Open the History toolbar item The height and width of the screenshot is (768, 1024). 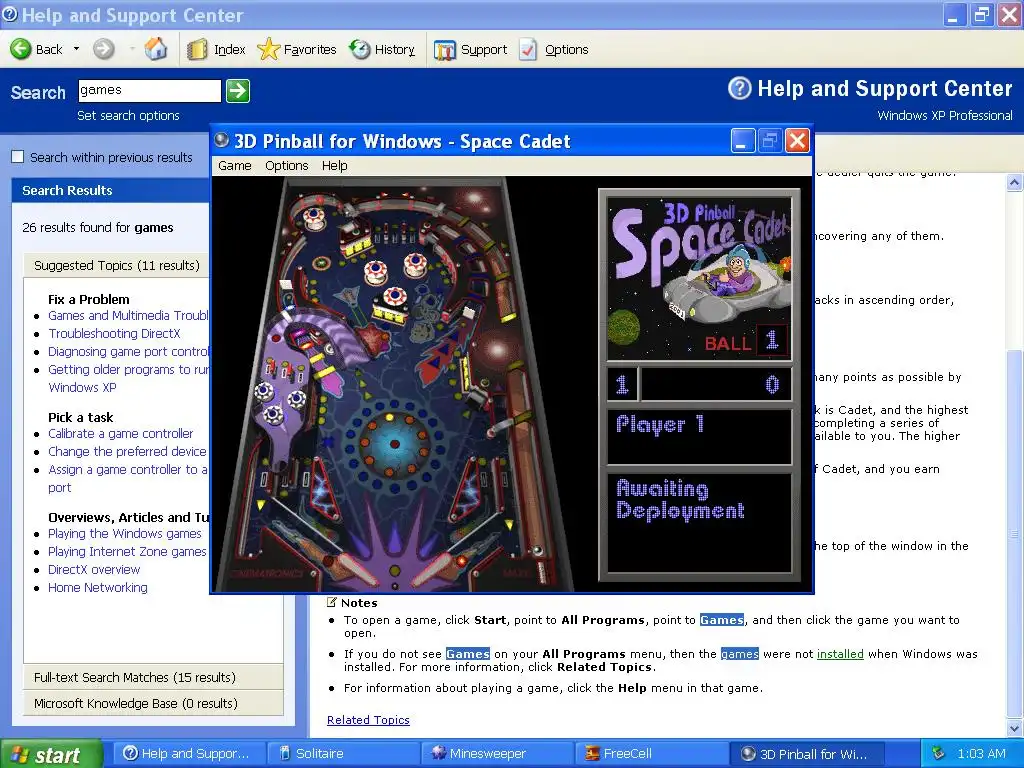pos(382,50)
